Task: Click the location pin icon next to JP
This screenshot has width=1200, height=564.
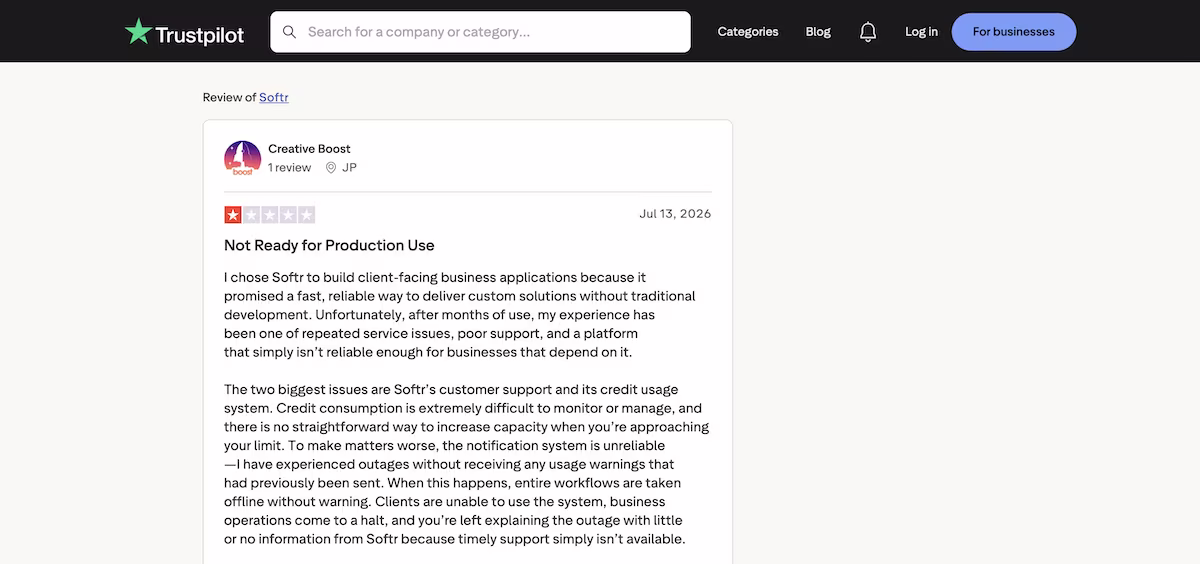Action: pos(331,168)
